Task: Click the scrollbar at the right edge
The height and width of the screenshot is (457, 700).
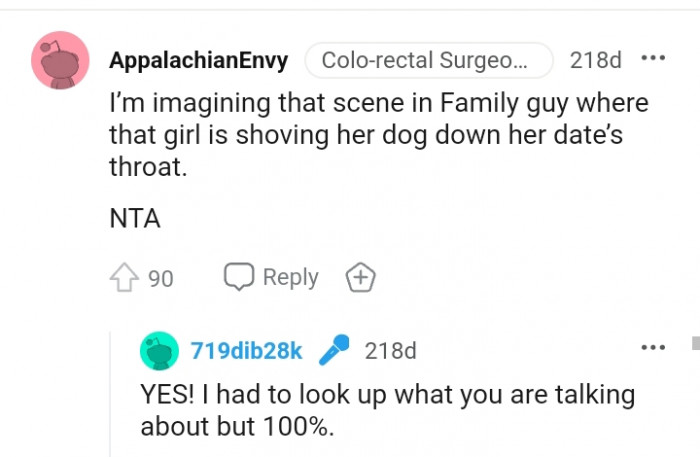Action: pyautogui.click(x=695, y=345)
